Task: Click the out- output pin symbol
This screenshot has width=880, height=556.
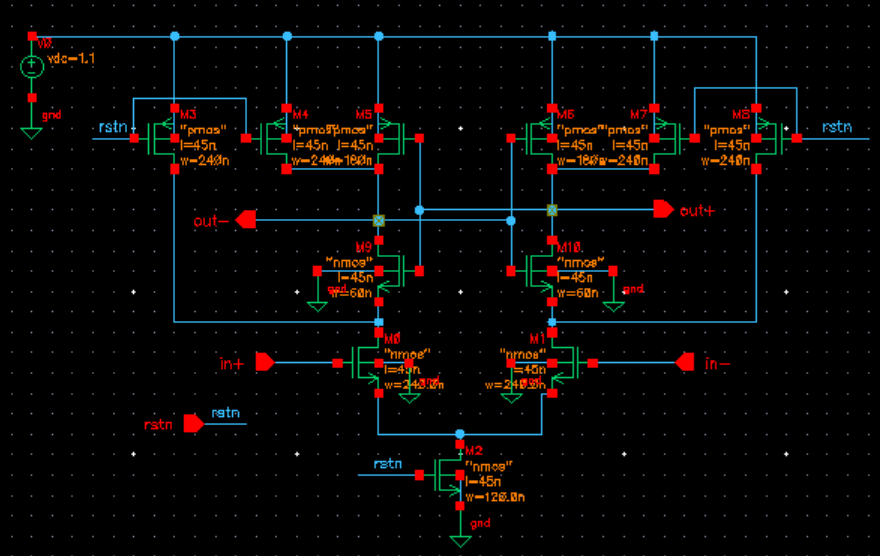Action: [x=246, y=220]
